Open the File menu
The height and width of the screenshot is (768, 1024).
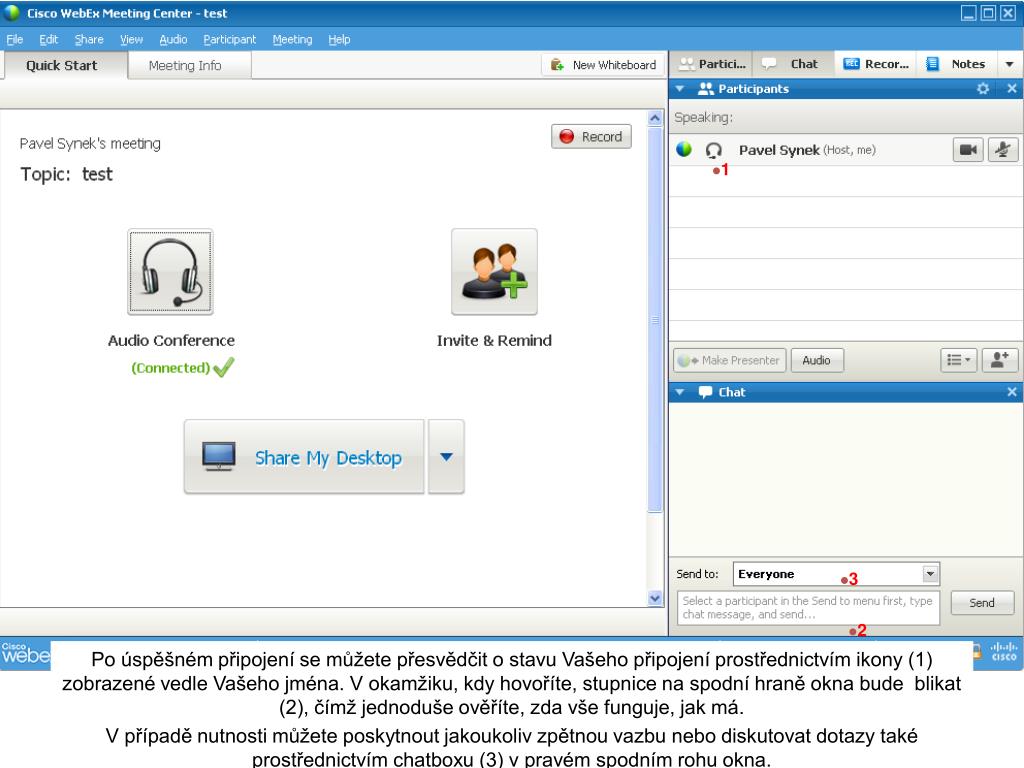click(x=14, y=39)
